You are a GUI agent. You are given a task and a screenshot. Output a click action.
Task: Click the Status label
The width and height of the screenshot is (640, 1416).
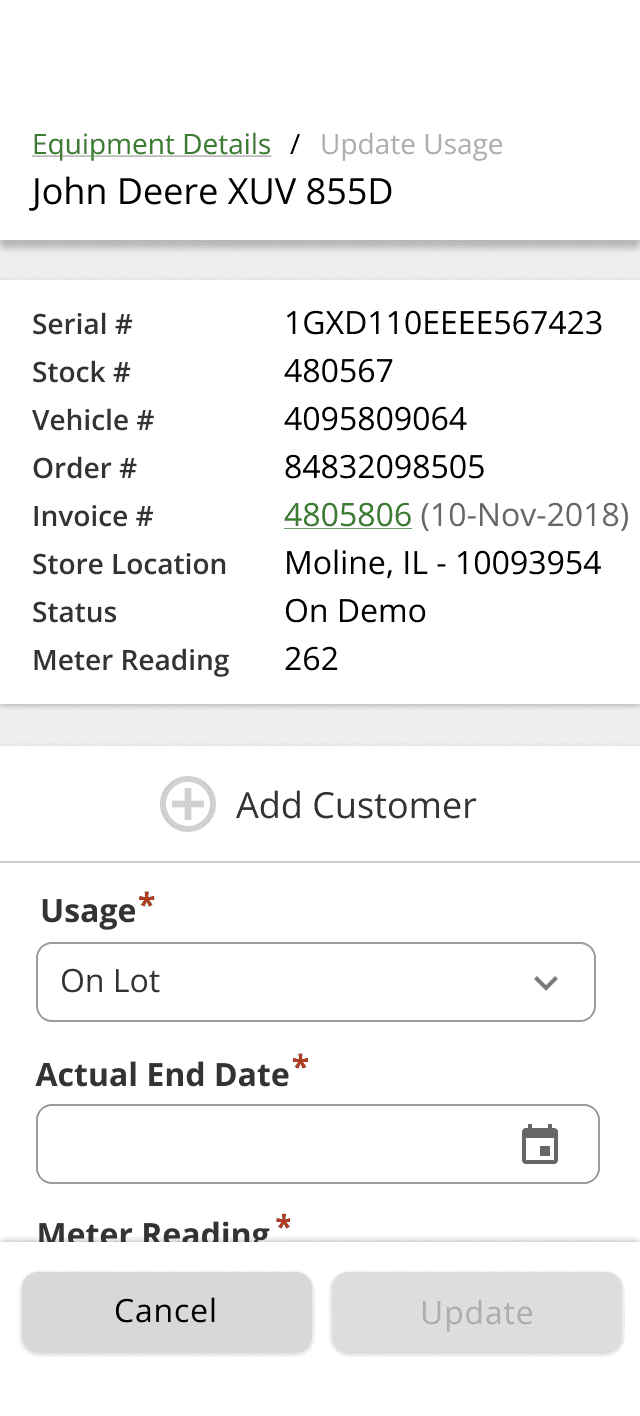coord(74,612)
